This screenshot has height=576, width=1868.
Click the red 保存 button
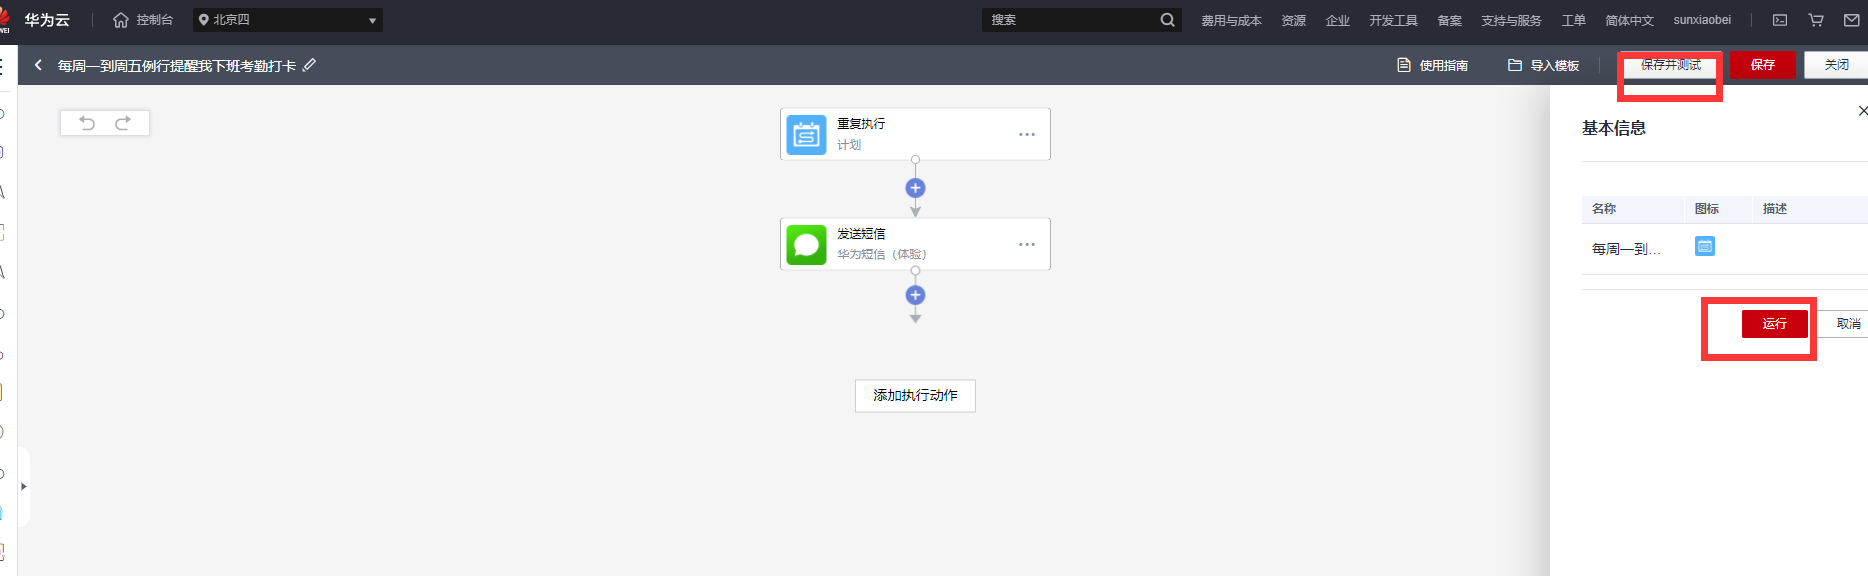(1763, 65)
